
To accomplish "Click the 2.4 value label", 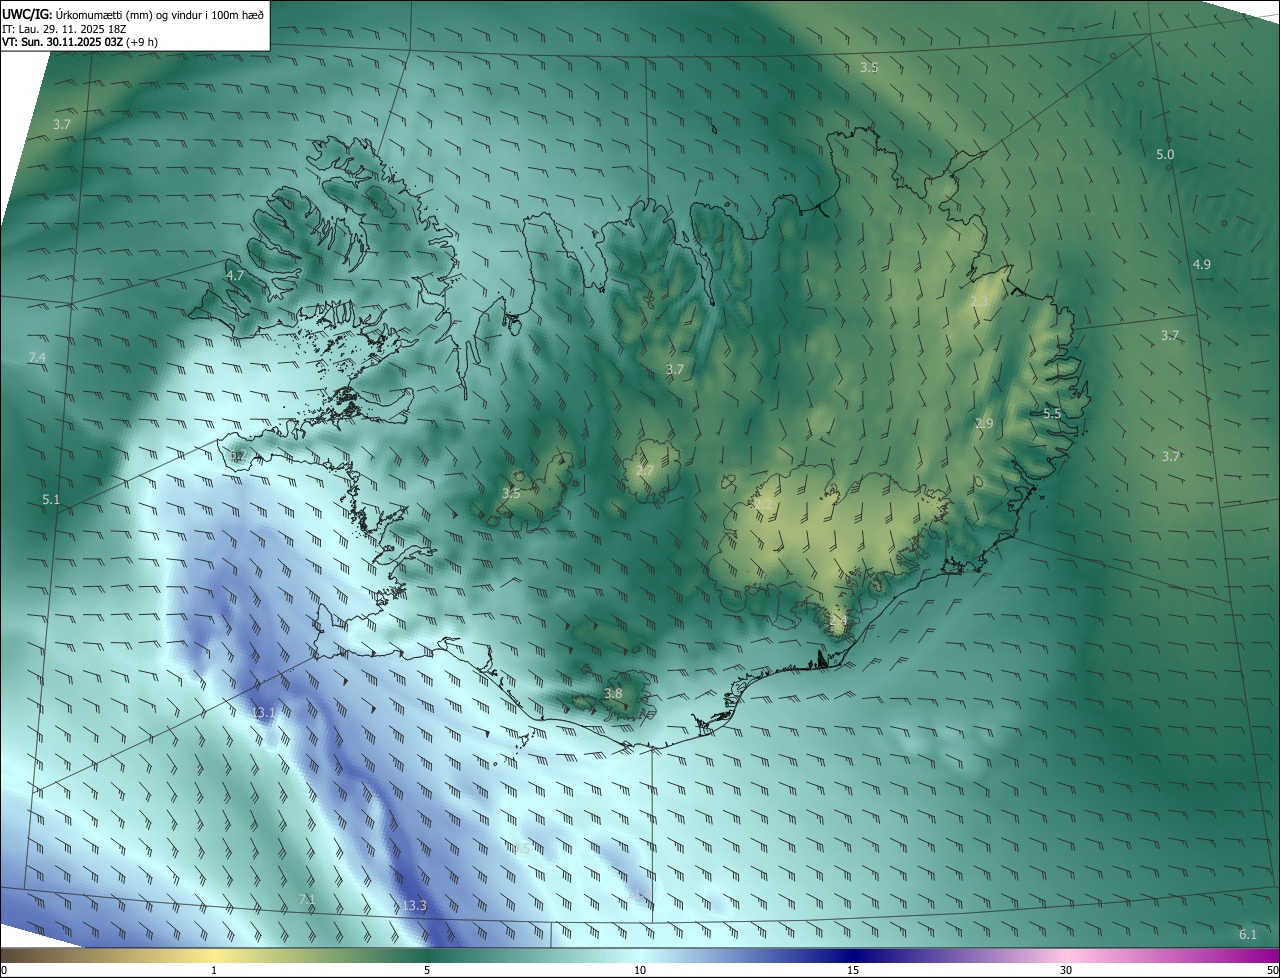I will pos(838,622).
